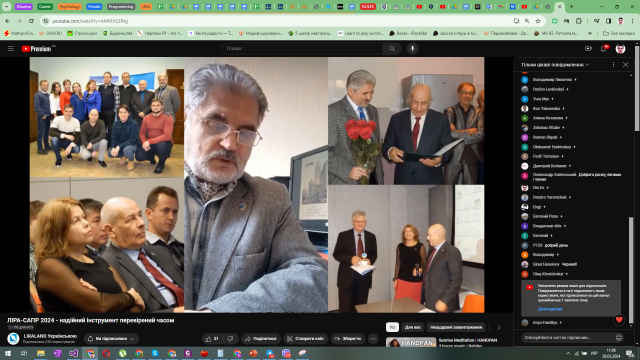Click chat user 'Dmitro Levkivskyi'
This screenshot has width=640, height=360.
548,89
